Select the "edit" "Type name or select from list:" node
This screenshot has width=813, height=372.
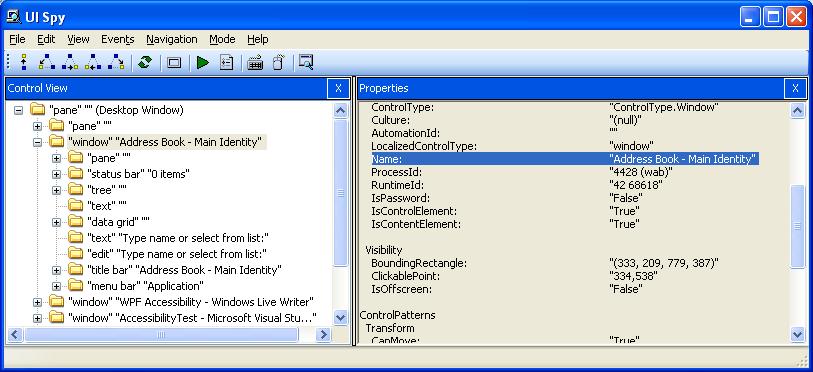[x=177, y=254]
